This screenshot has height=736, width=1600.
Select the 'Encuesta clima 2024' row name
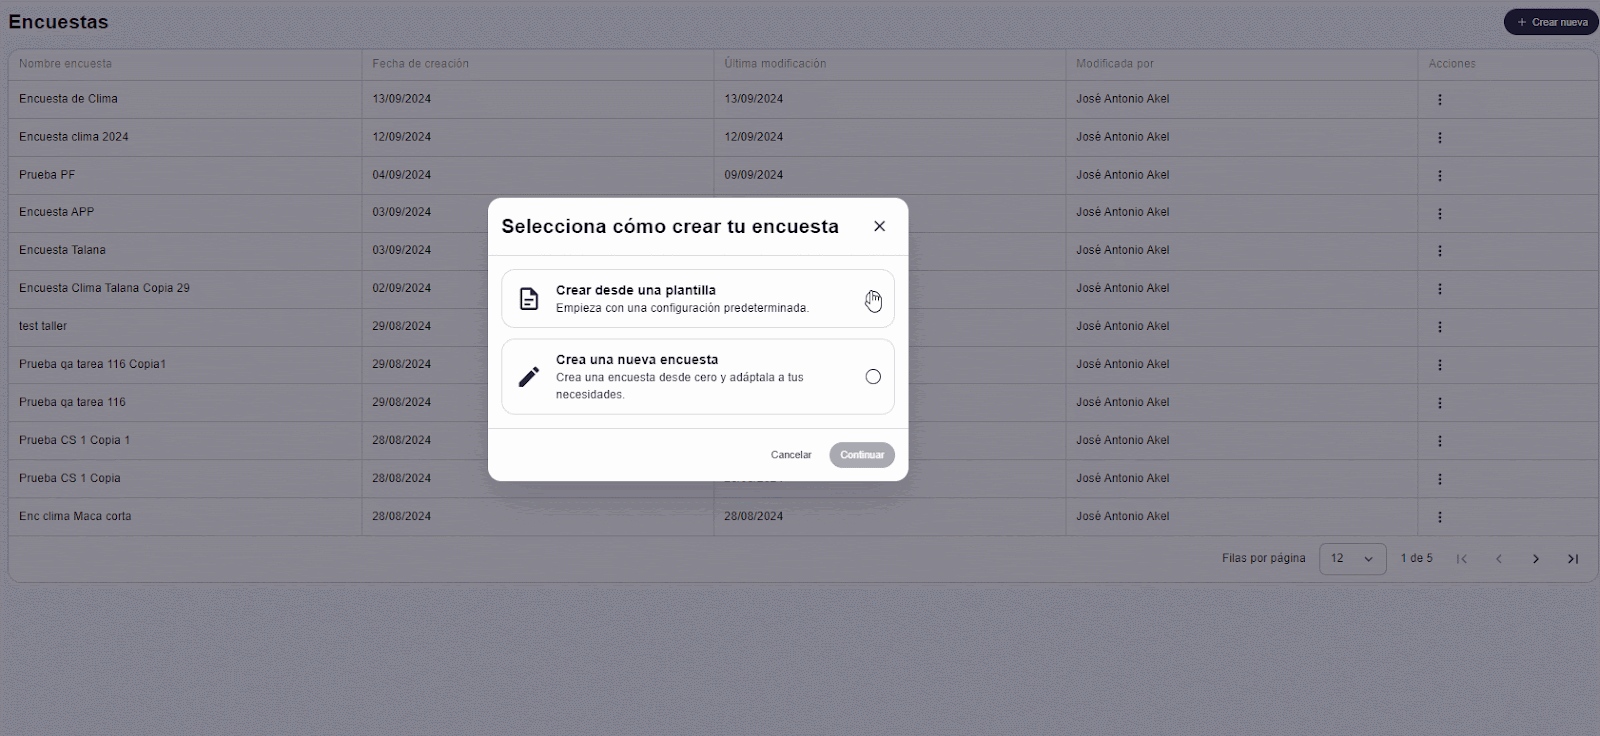pyautogui.click(x=74, y=137)
